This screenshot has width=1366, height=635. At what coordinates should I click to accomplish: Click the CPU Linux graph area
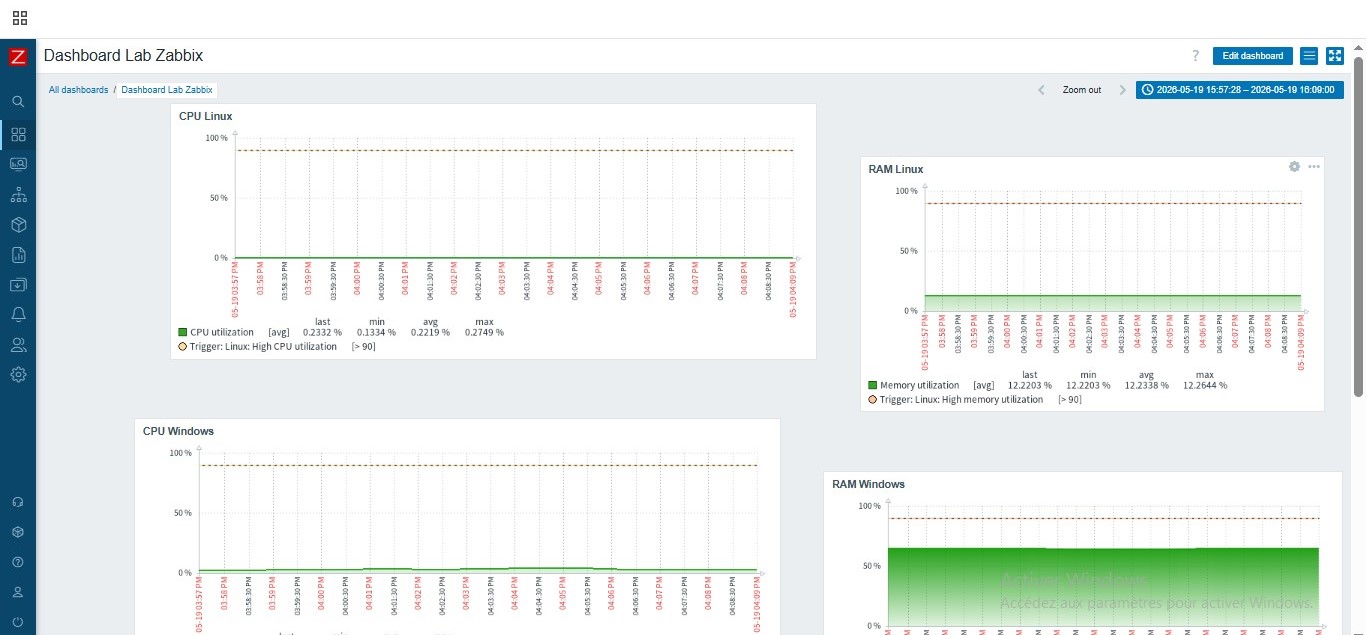click(514, 198)
